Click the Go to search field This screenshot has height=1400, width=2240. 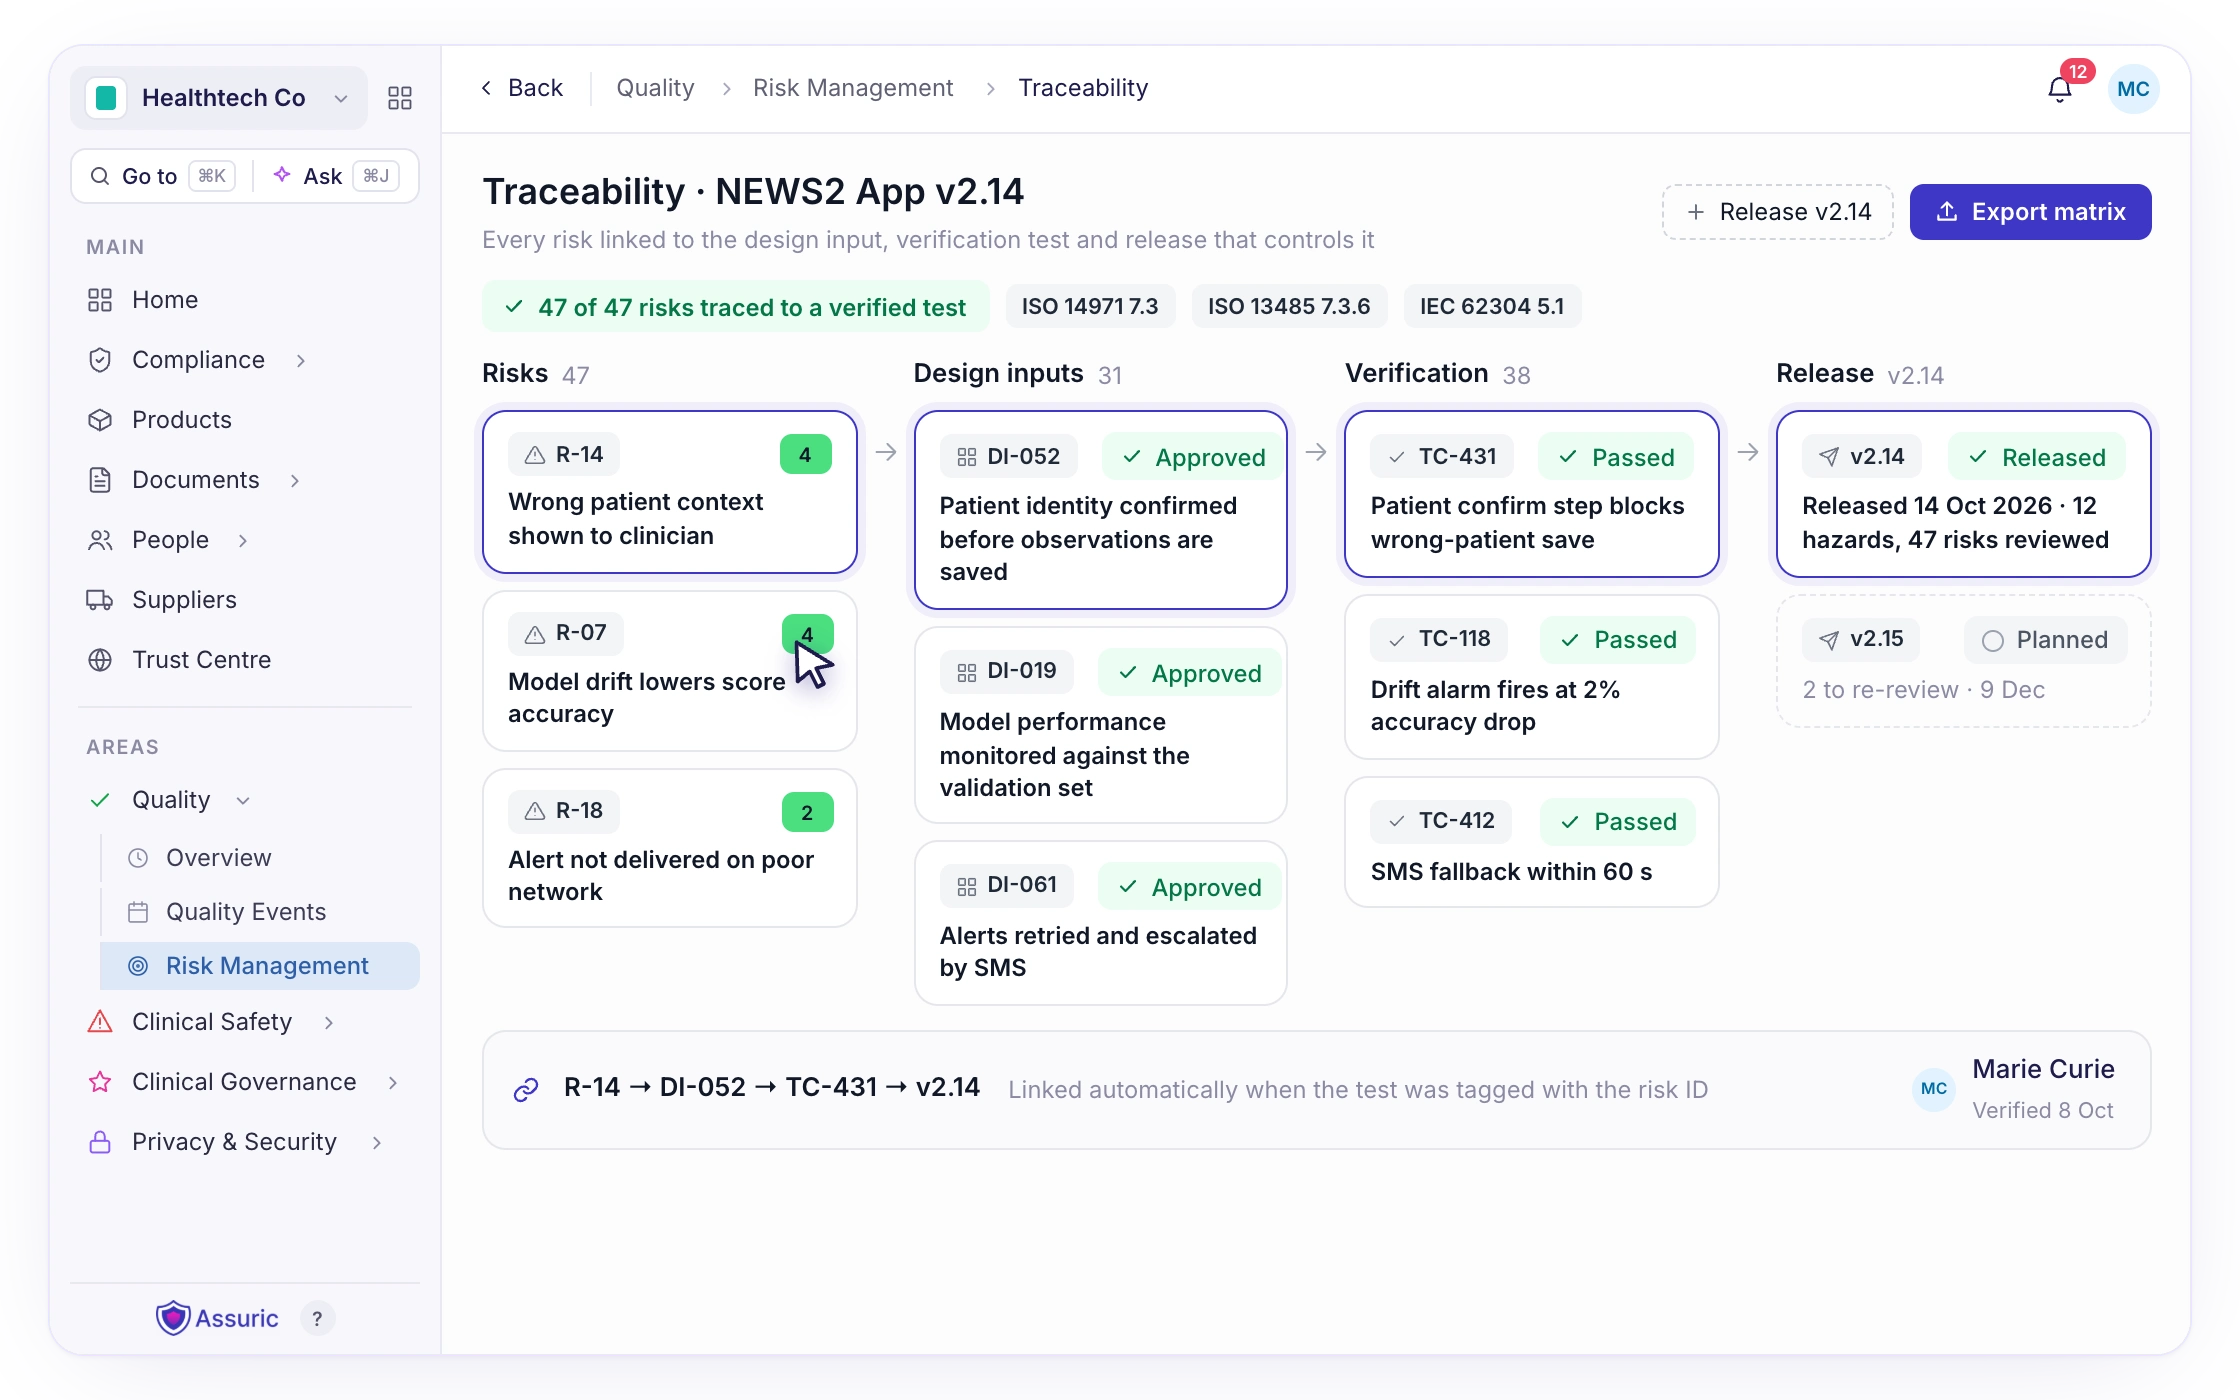coord(162,176)
